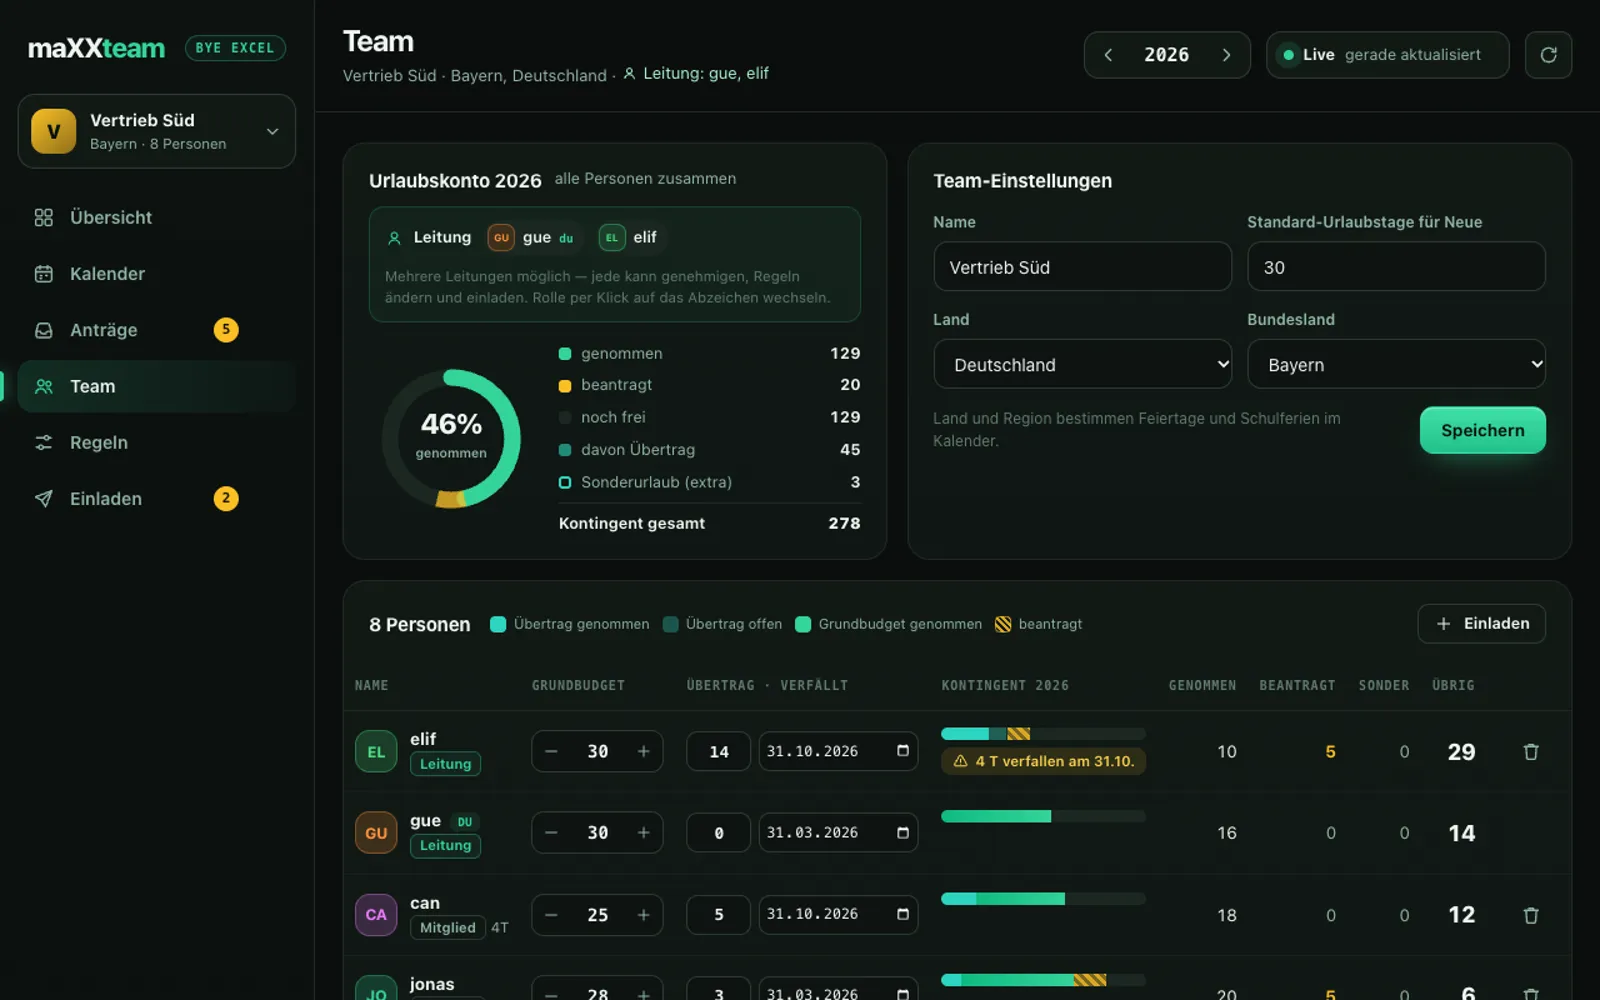The height and width of the screenshot is (1000, 1600).
Task: Click the refresh icon button
Action: tap(1548, 55)
